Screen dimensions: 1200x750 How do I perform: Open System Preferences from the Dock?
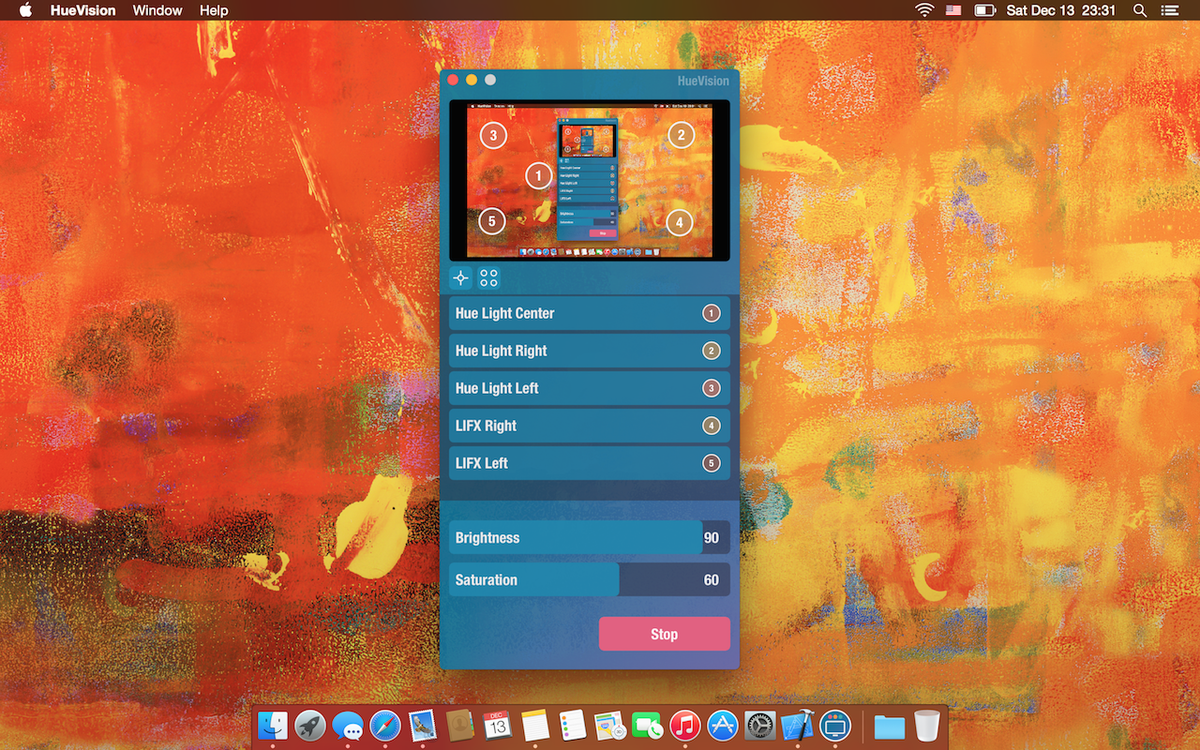760,725
